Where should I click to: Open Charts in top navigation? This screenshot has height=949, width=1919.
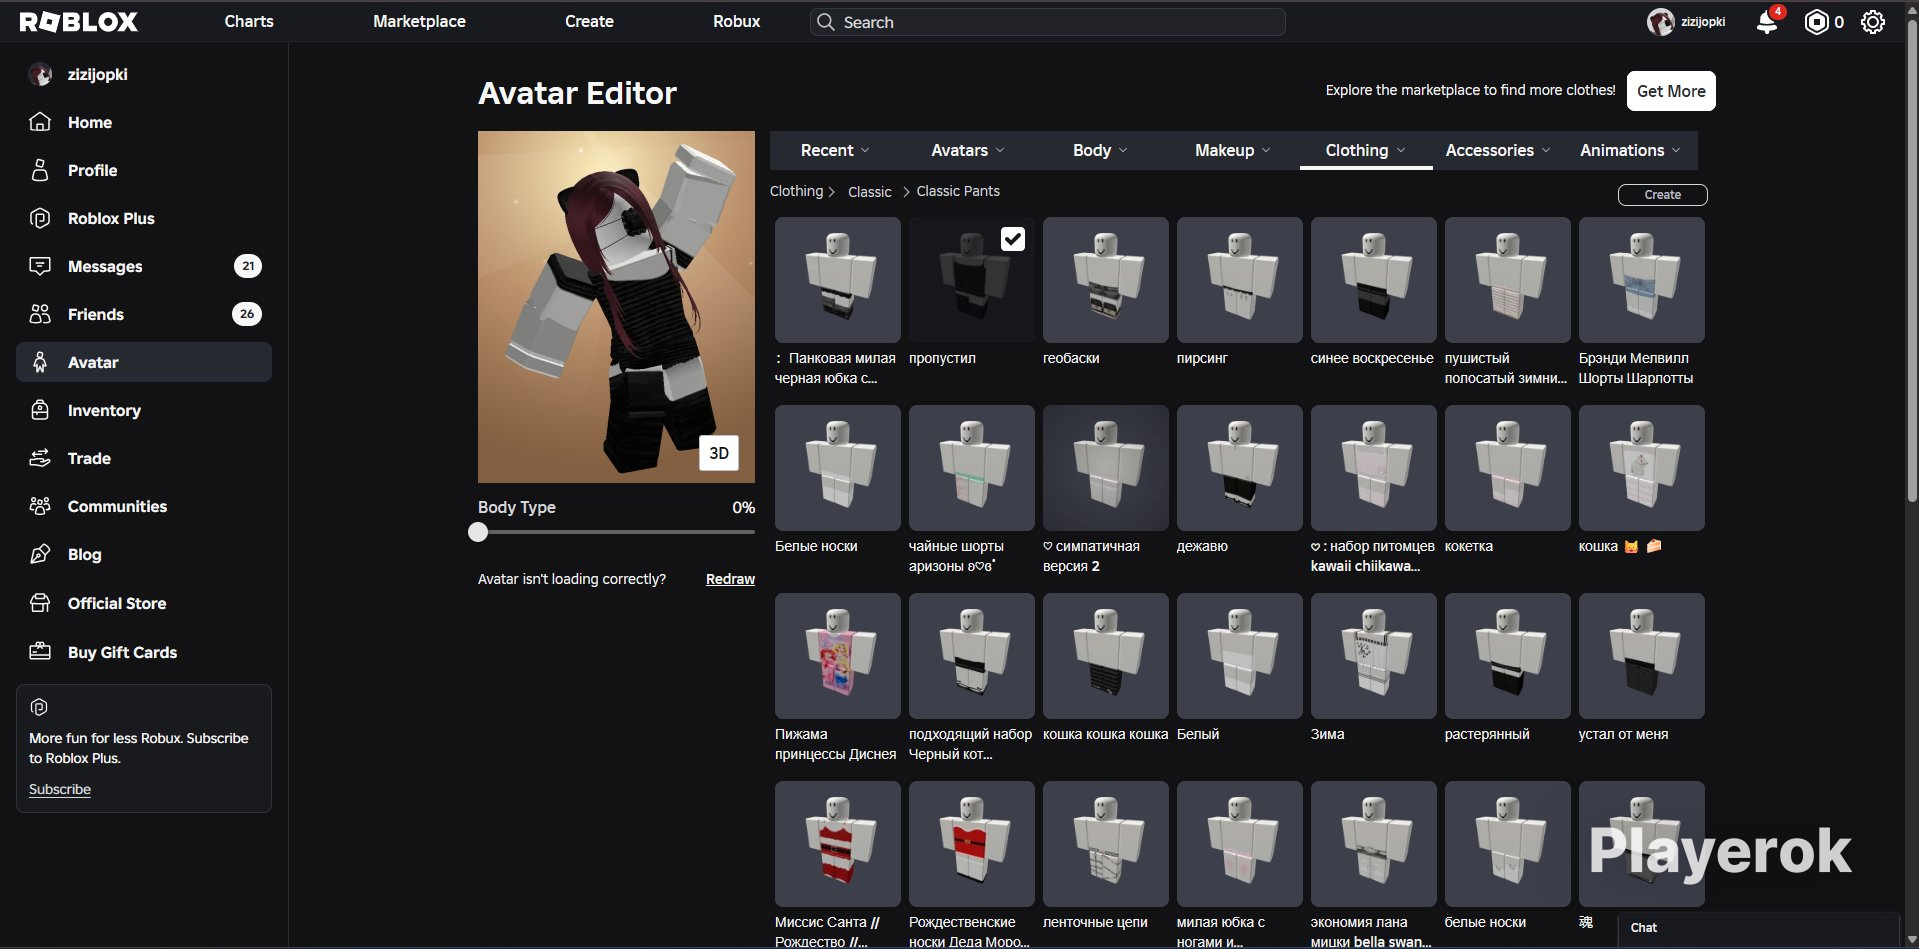[249, 21]
